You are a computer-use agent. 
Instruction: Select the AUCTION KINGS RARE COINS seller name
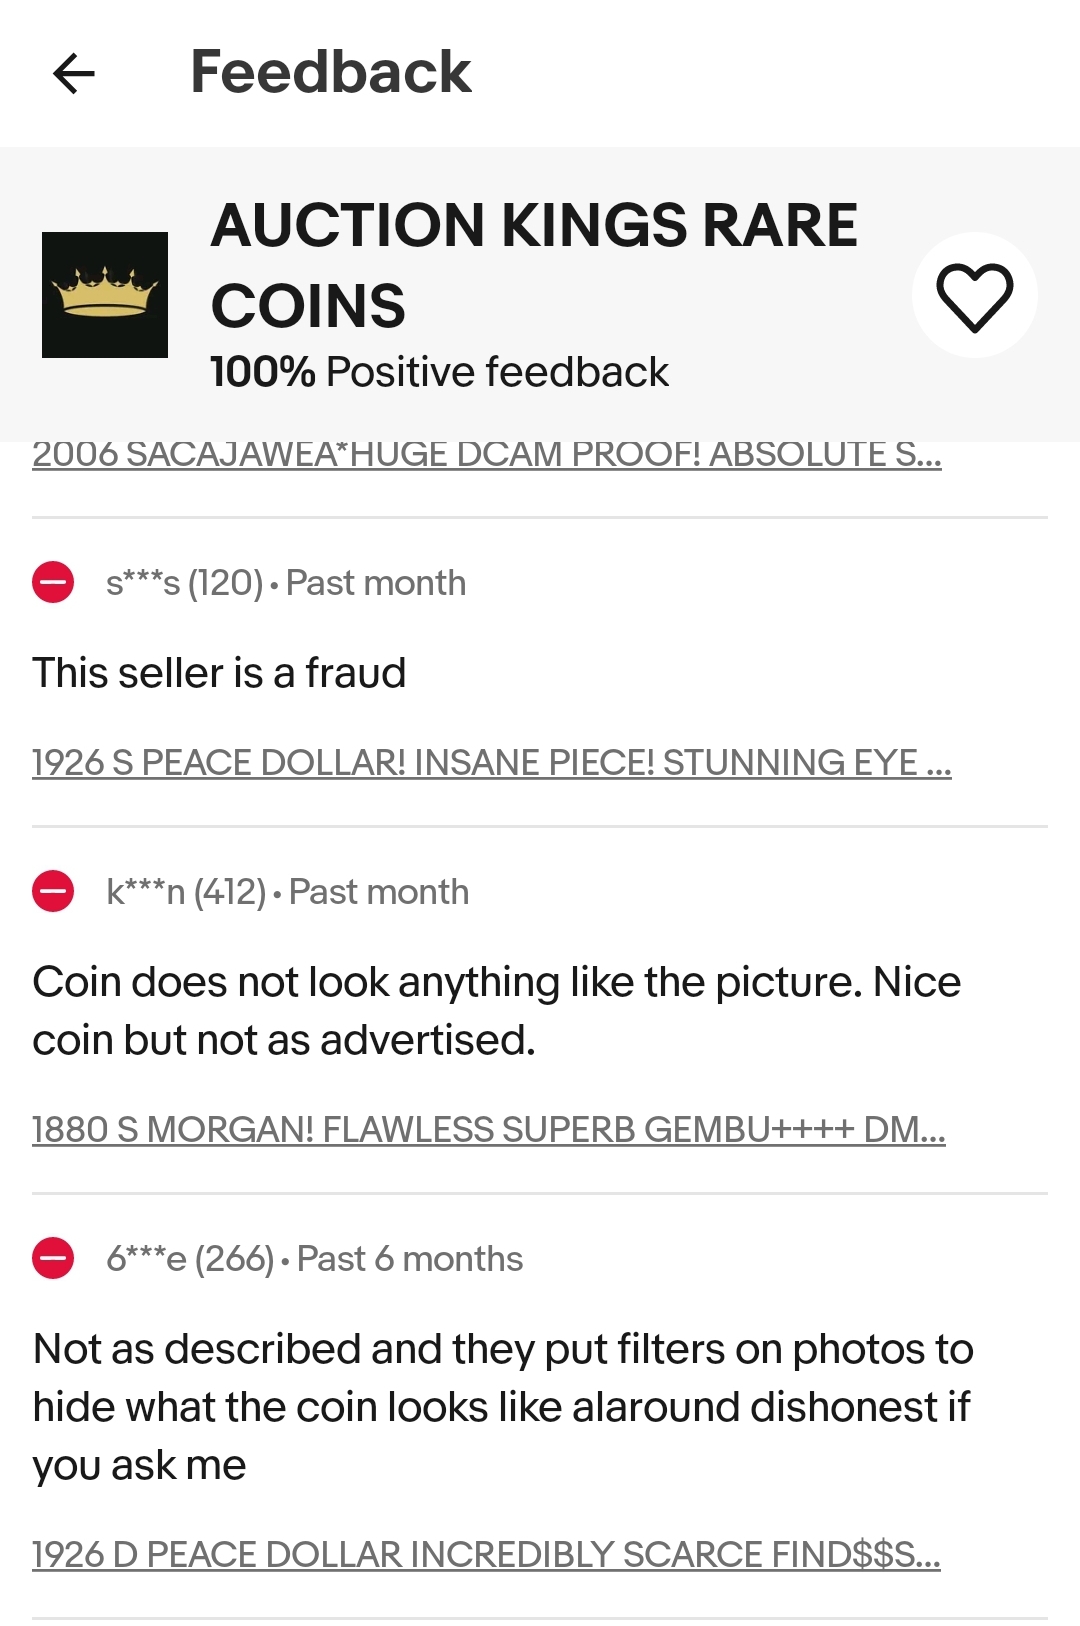(534, 264)
